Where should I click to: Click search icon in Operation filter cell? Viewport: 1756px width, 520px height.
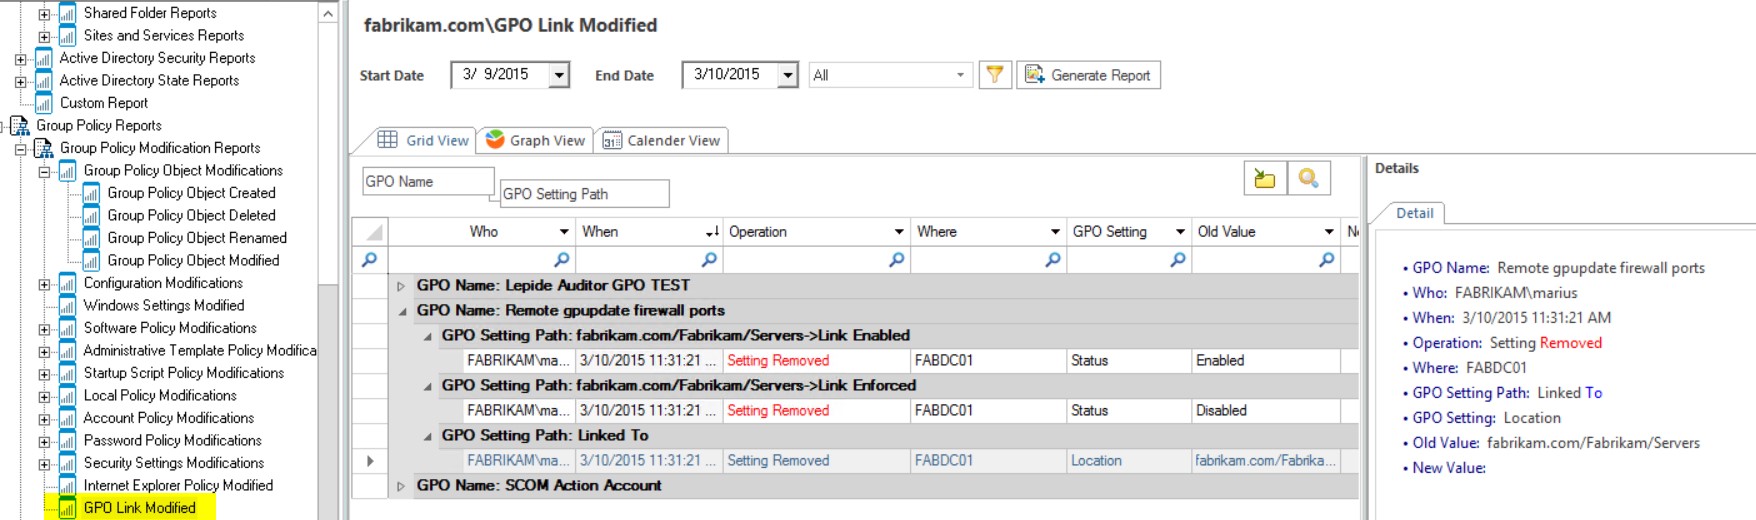[x=896, y=260]
